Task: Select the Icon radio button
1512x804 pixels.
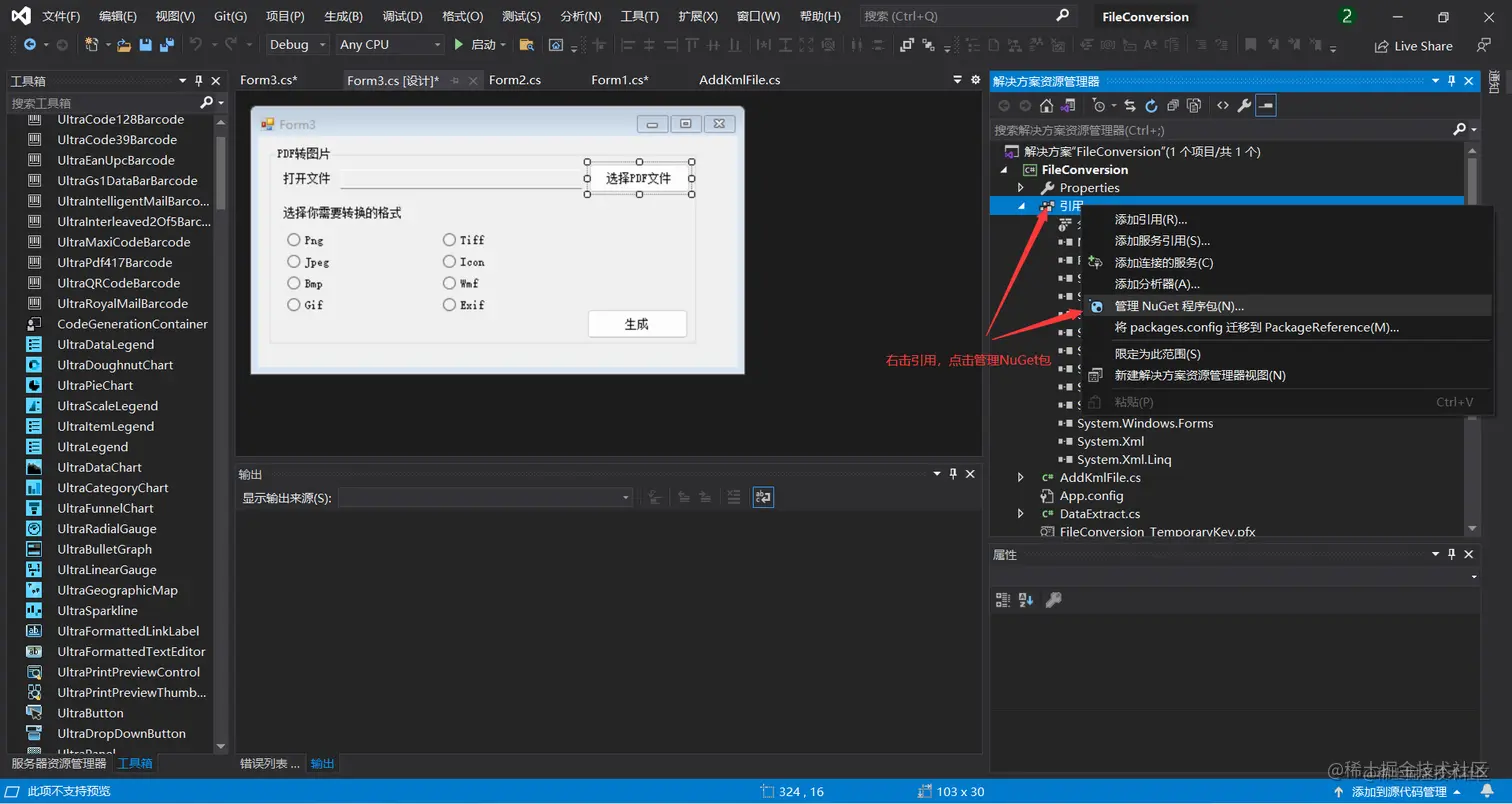Action: point(450,262)
